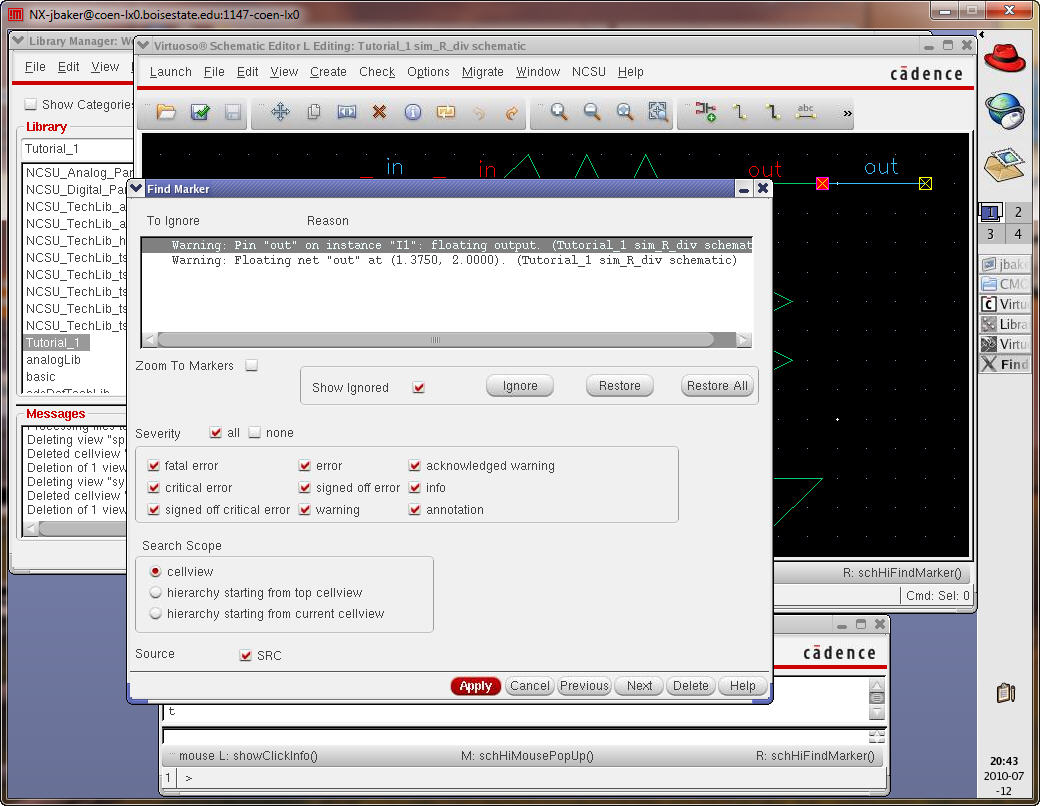Open the Properties info icon
The width and height of the screenshot is (1040, 806).
point(412,112)
